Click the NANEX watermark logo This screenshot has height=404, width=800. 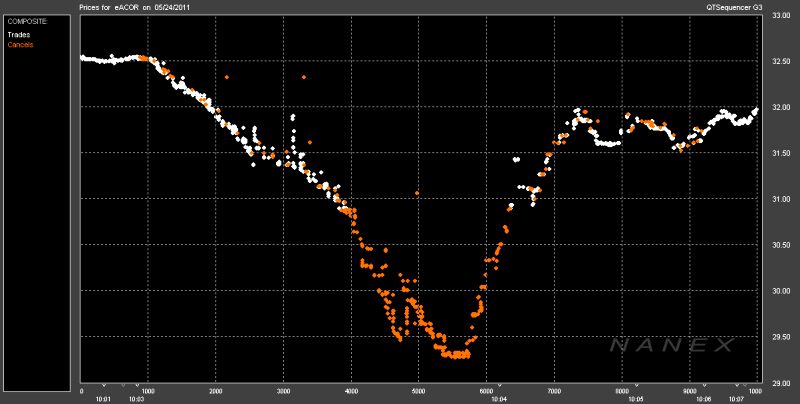coord(671,345)
